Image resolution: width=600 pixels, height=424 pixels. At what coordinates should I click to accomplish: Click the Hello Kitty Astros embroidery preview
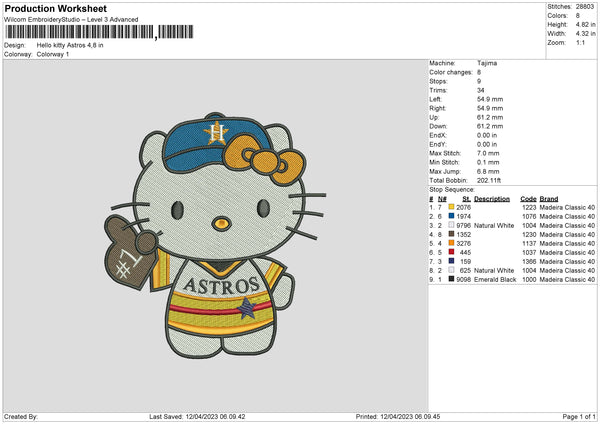coord(215,235)
